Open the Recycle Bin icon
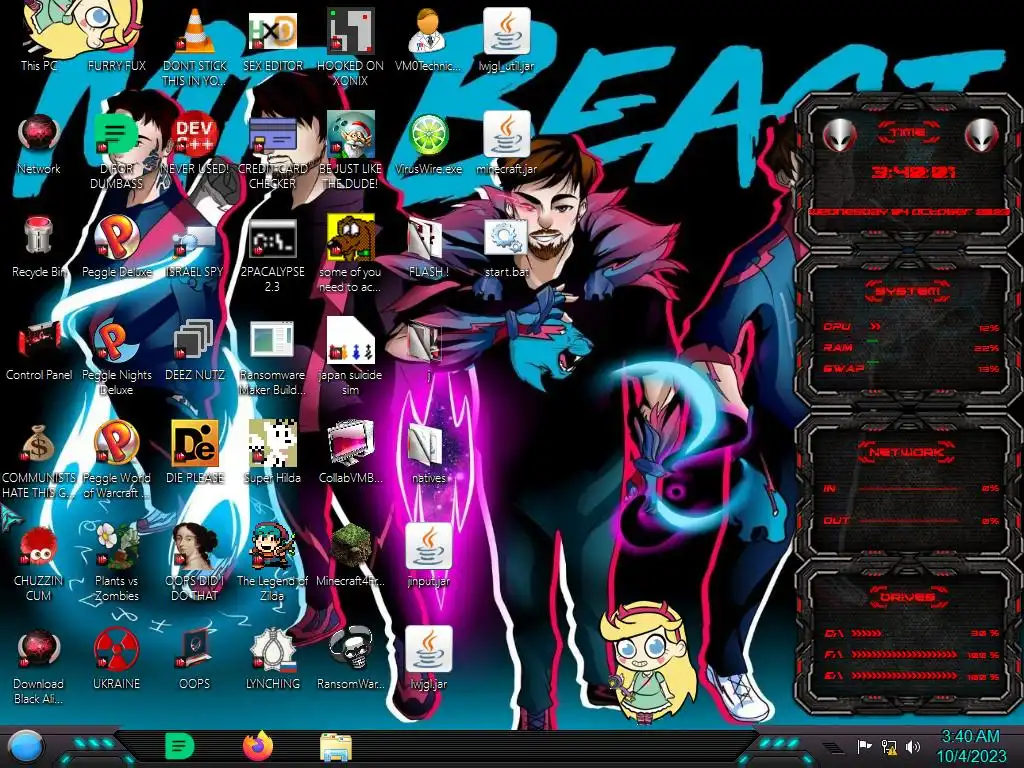1024x768 pixels. (39, 235)
